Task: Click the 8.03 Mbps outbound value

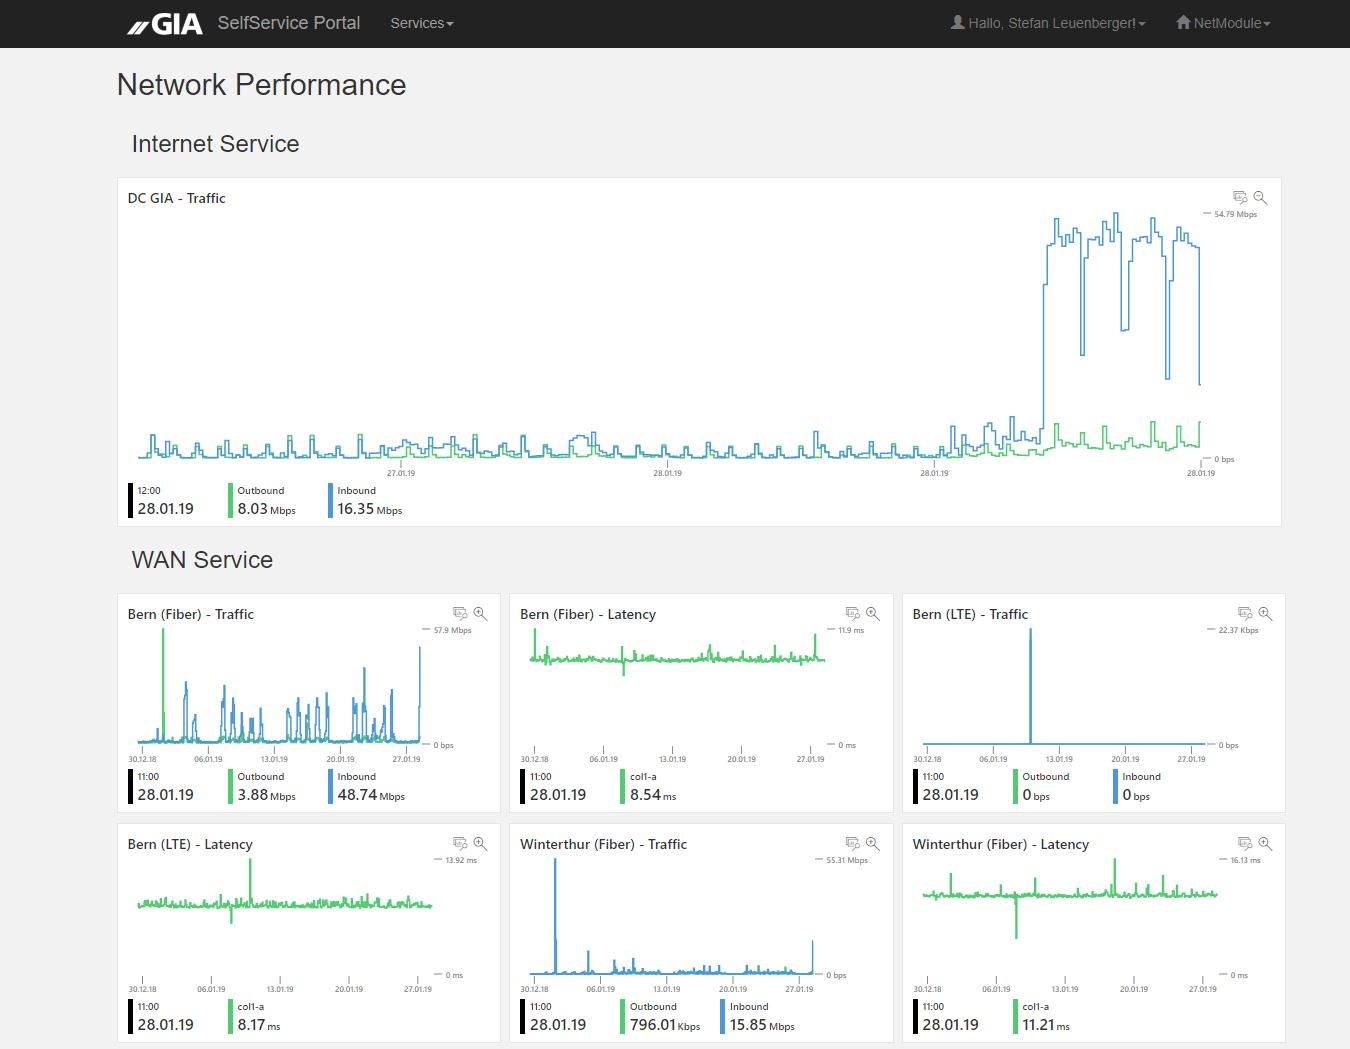Action: [x=266, y=509]
